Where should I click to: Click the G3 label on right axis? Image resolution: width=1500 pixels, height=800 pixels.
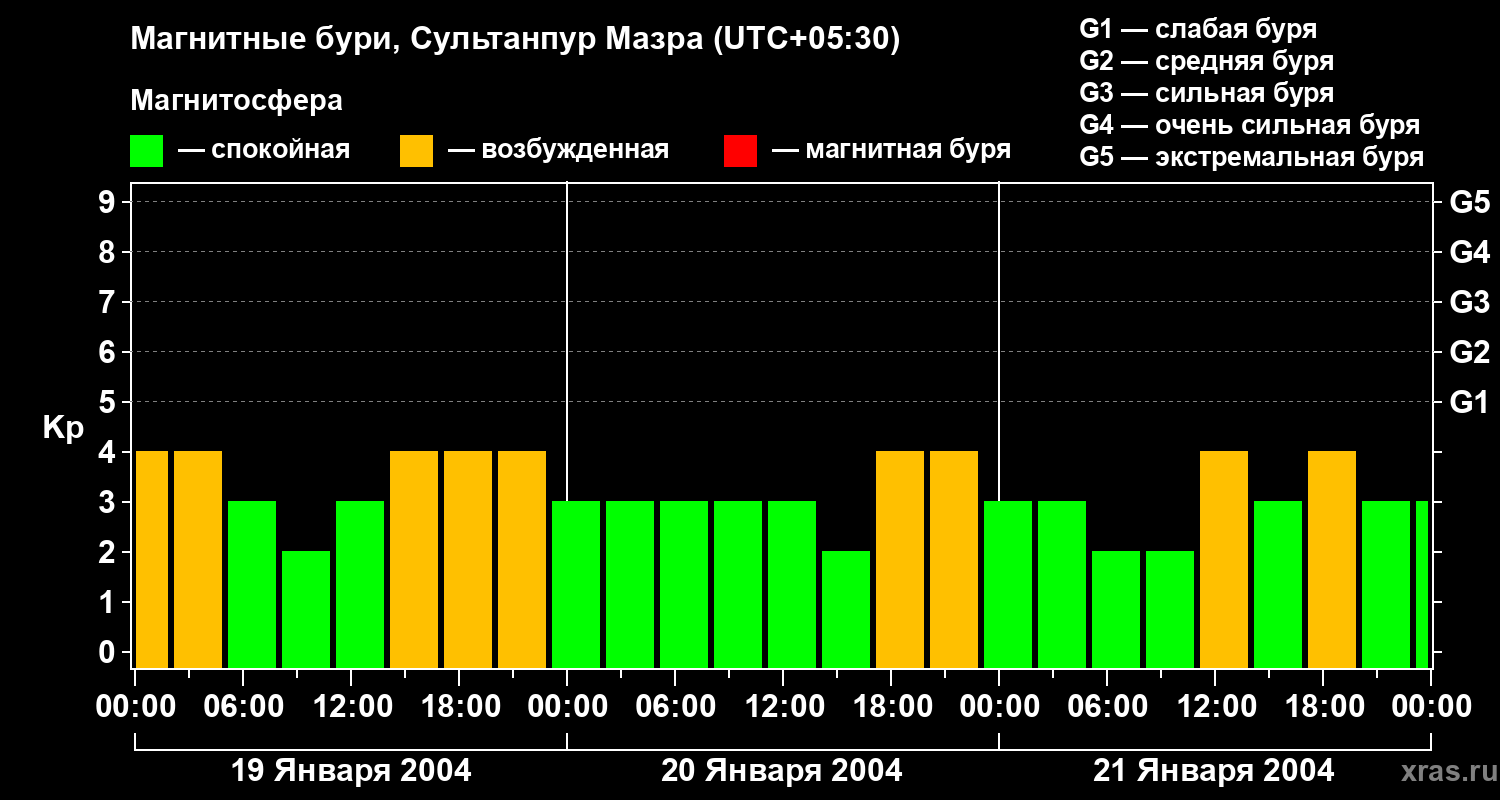tap(1469, 302)
